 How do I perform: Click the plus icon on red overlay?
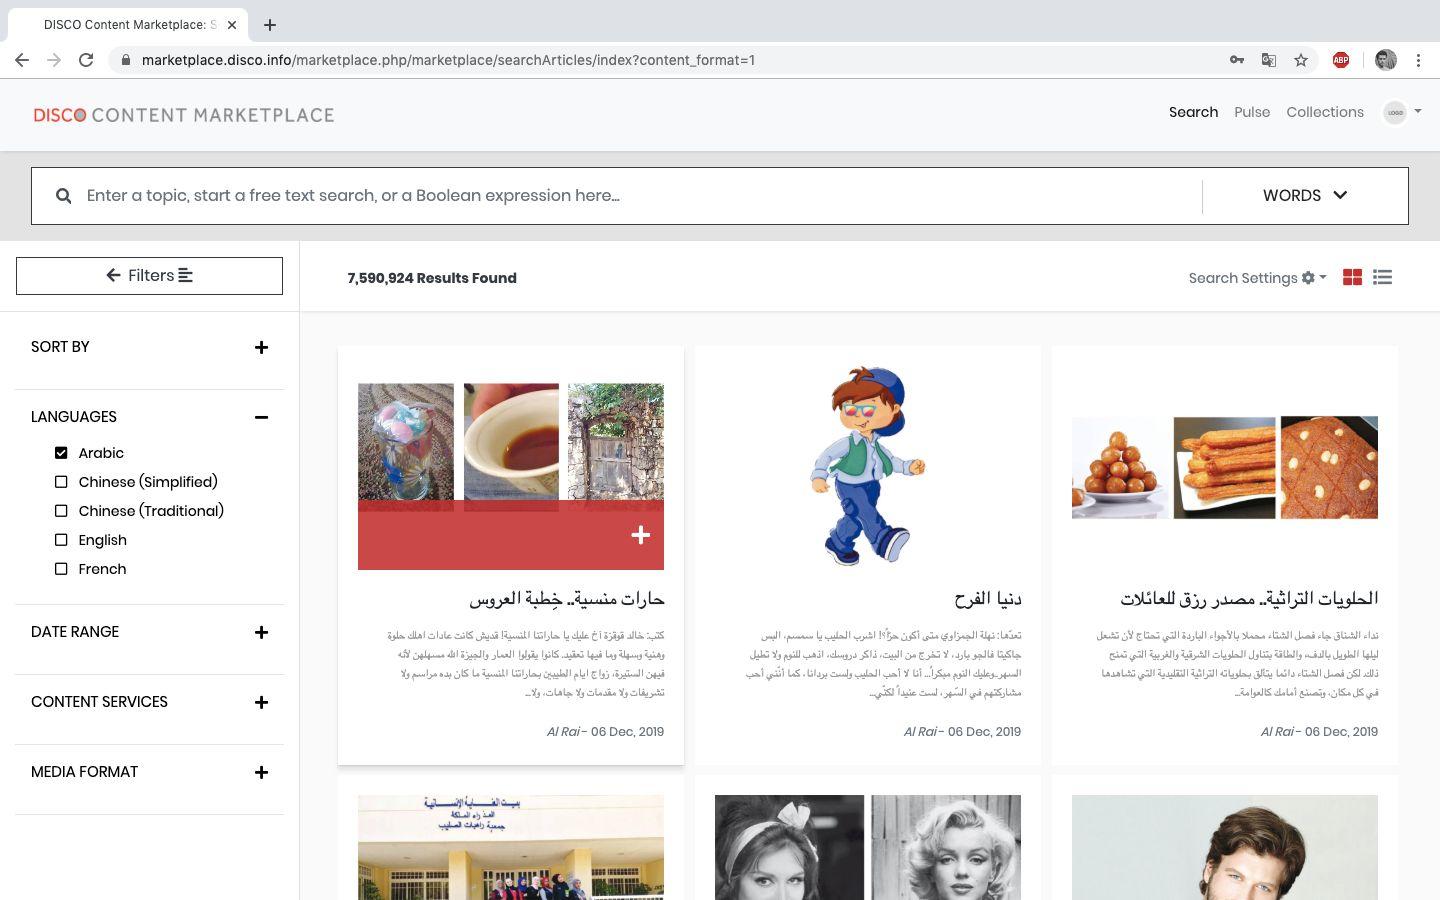coord(641,535)
